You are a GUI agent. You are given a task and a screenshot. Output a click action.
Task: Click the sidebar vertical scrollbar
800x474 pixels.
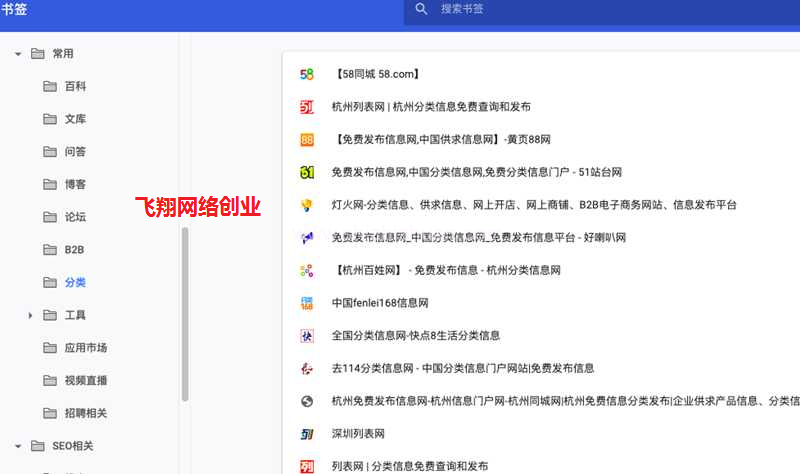click(x=185, y=314)
